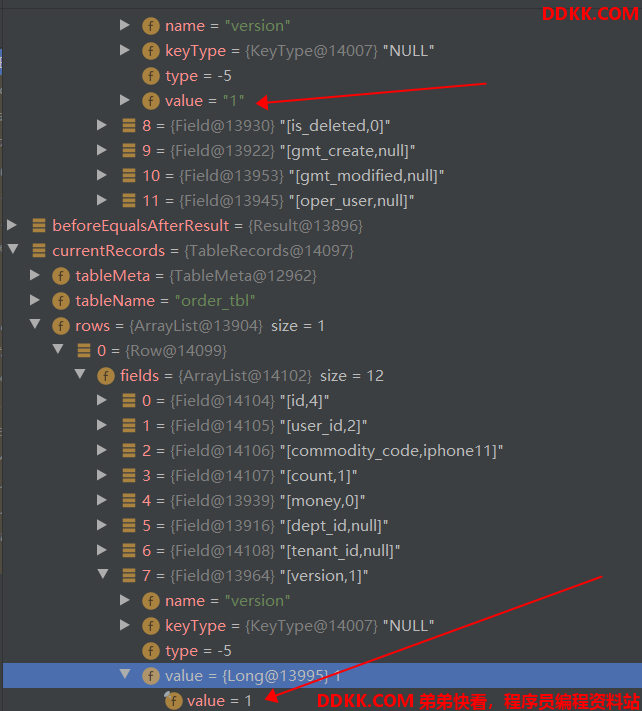This screenshot has width=642, height=711.
Task: Select the {TableMeta@12962} value
Action: (x=243, y=276)
